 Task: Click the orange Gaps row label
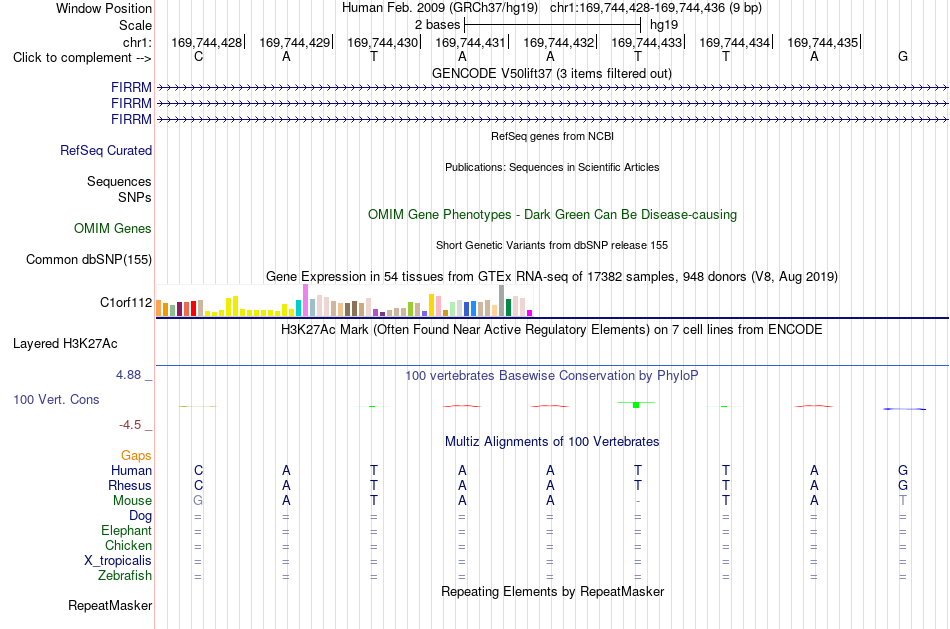click(136, 456)
